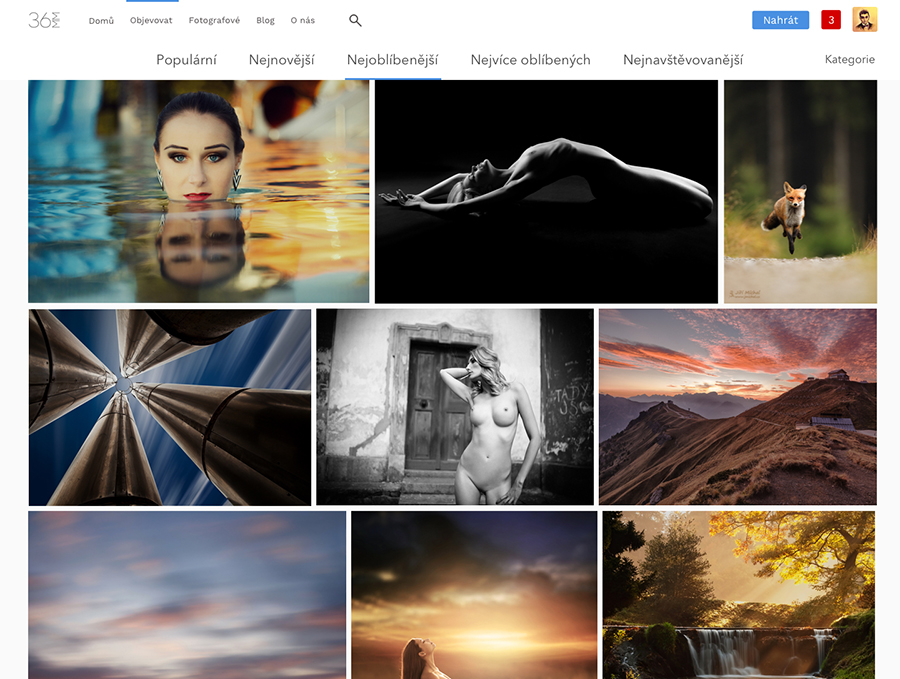Open the jumping fox photo
The width and height of the screenshot is (900, 679).
800,191
